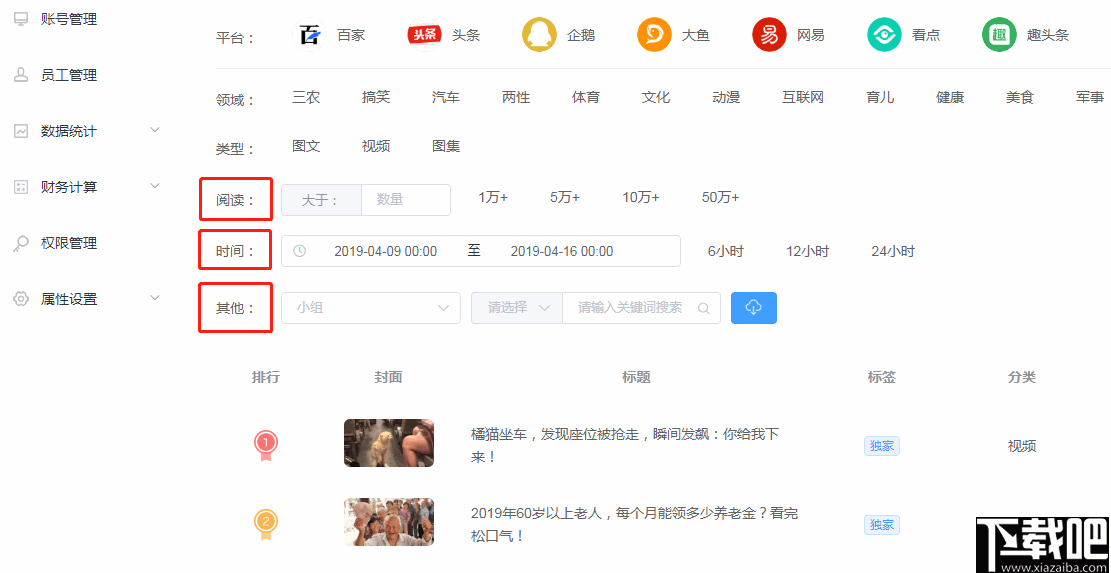Screen dimensions: 1111x573
Task: Select 图集 content type
Action: [446, 147]
